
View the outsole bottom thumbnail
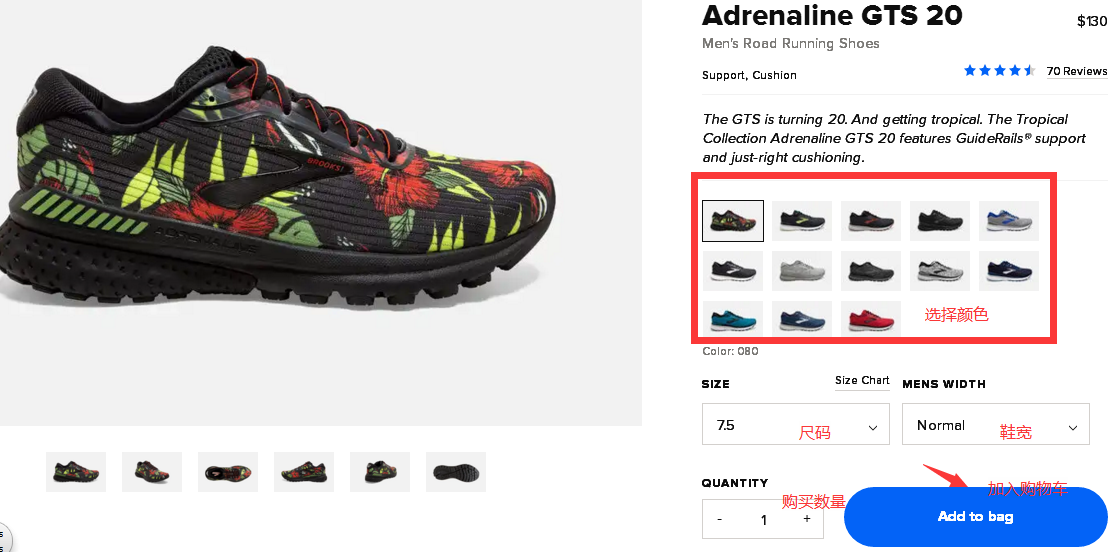pyautogui.click(x=456, y=472)
